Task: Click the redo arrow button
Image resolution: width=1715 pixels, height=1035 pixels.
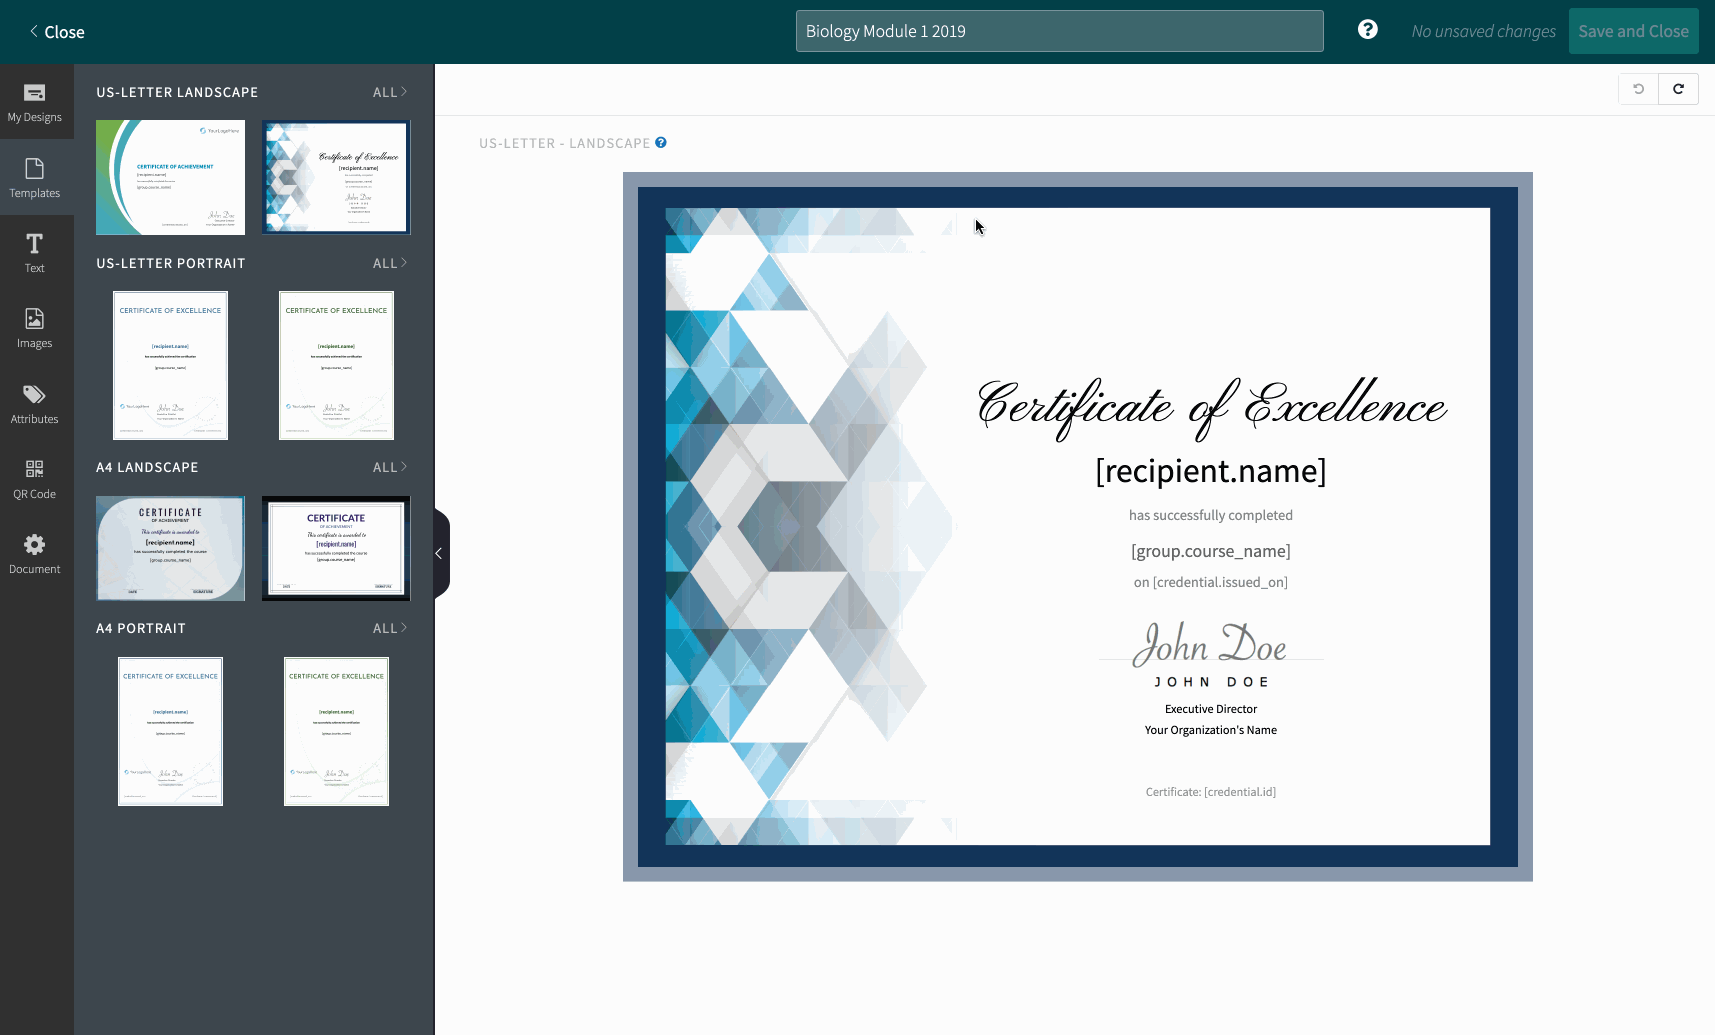Action: pos(1678,89)
